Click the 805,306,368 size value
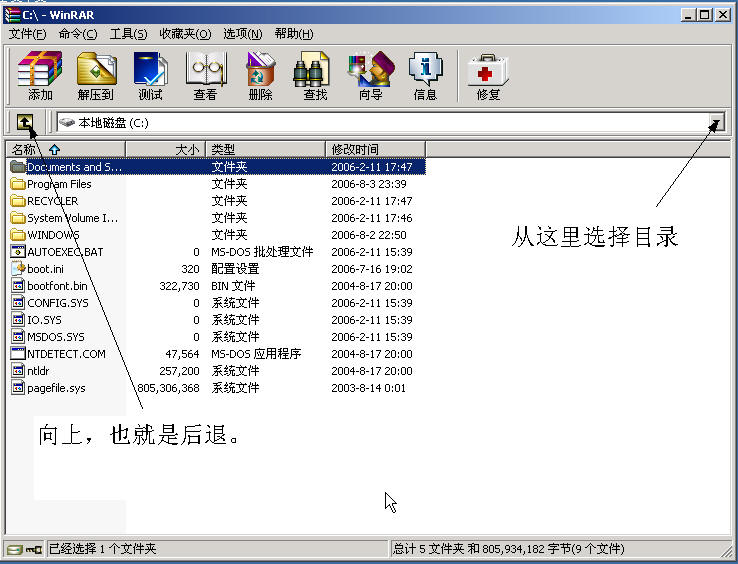 click(168, 388)
